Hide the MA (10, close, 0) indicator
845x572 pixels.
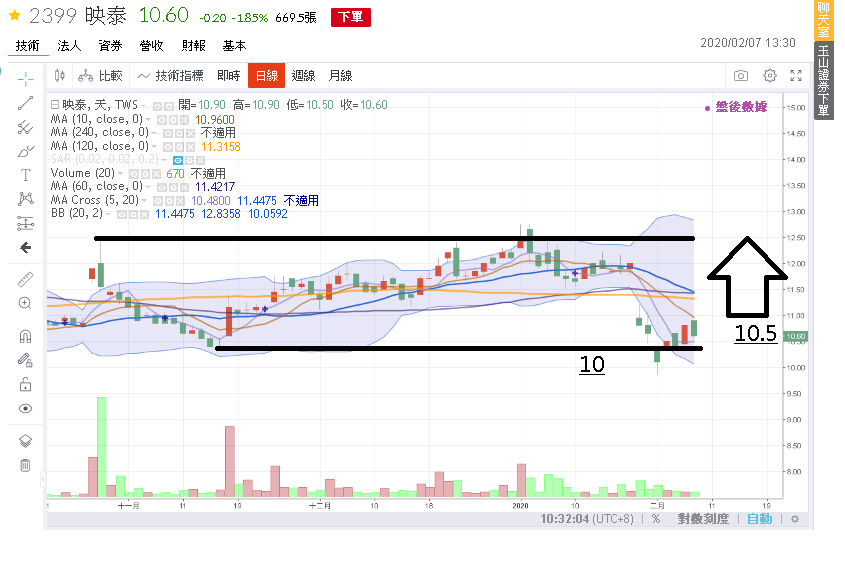pyautogui.click(x=162, y=120)
